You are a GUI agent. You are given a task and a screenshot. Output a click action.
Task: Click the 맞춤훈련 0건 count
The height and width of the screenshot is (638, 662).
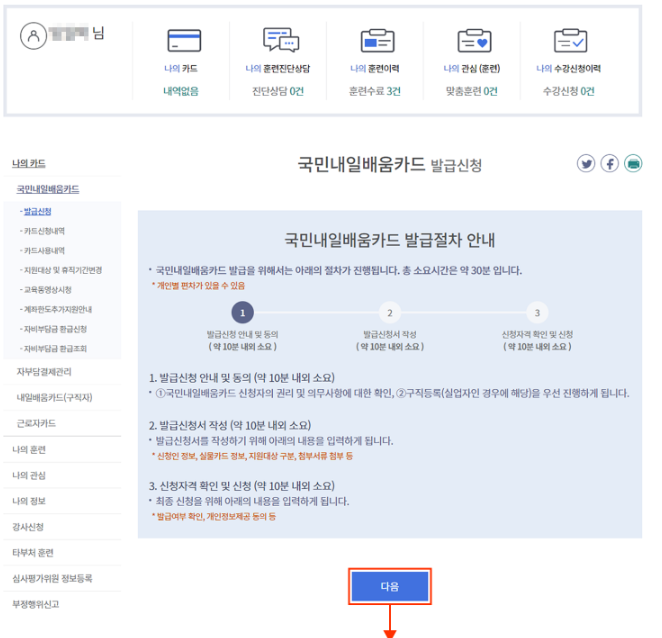(472, 91)
